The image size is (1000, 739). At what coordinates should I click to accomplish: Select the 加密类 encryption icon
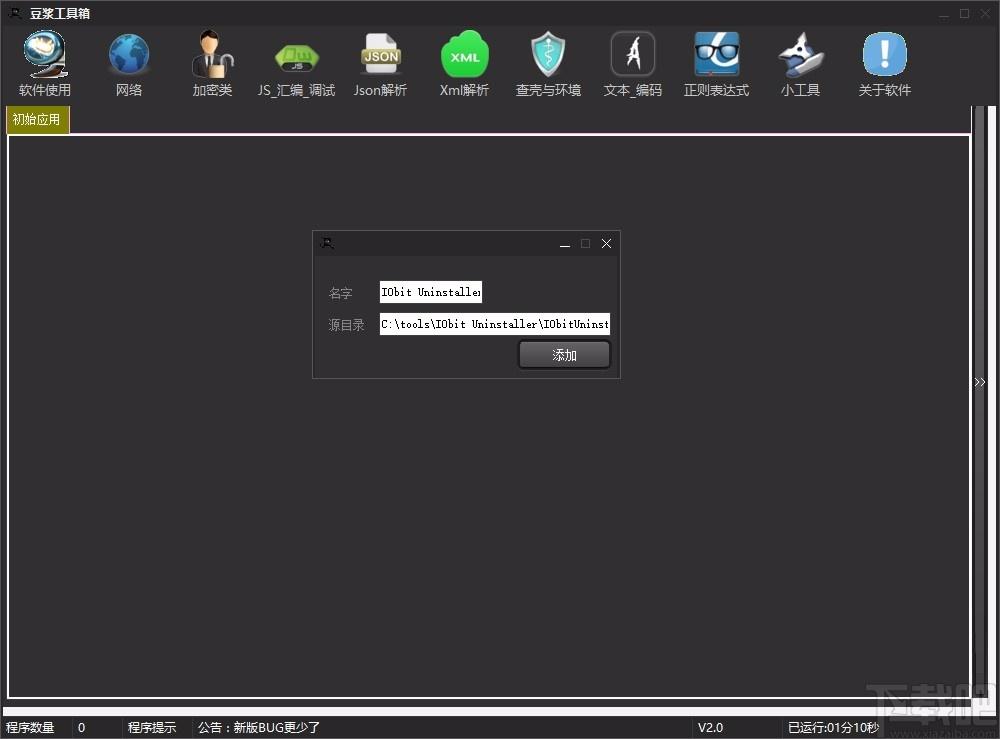tap(212, 55)
